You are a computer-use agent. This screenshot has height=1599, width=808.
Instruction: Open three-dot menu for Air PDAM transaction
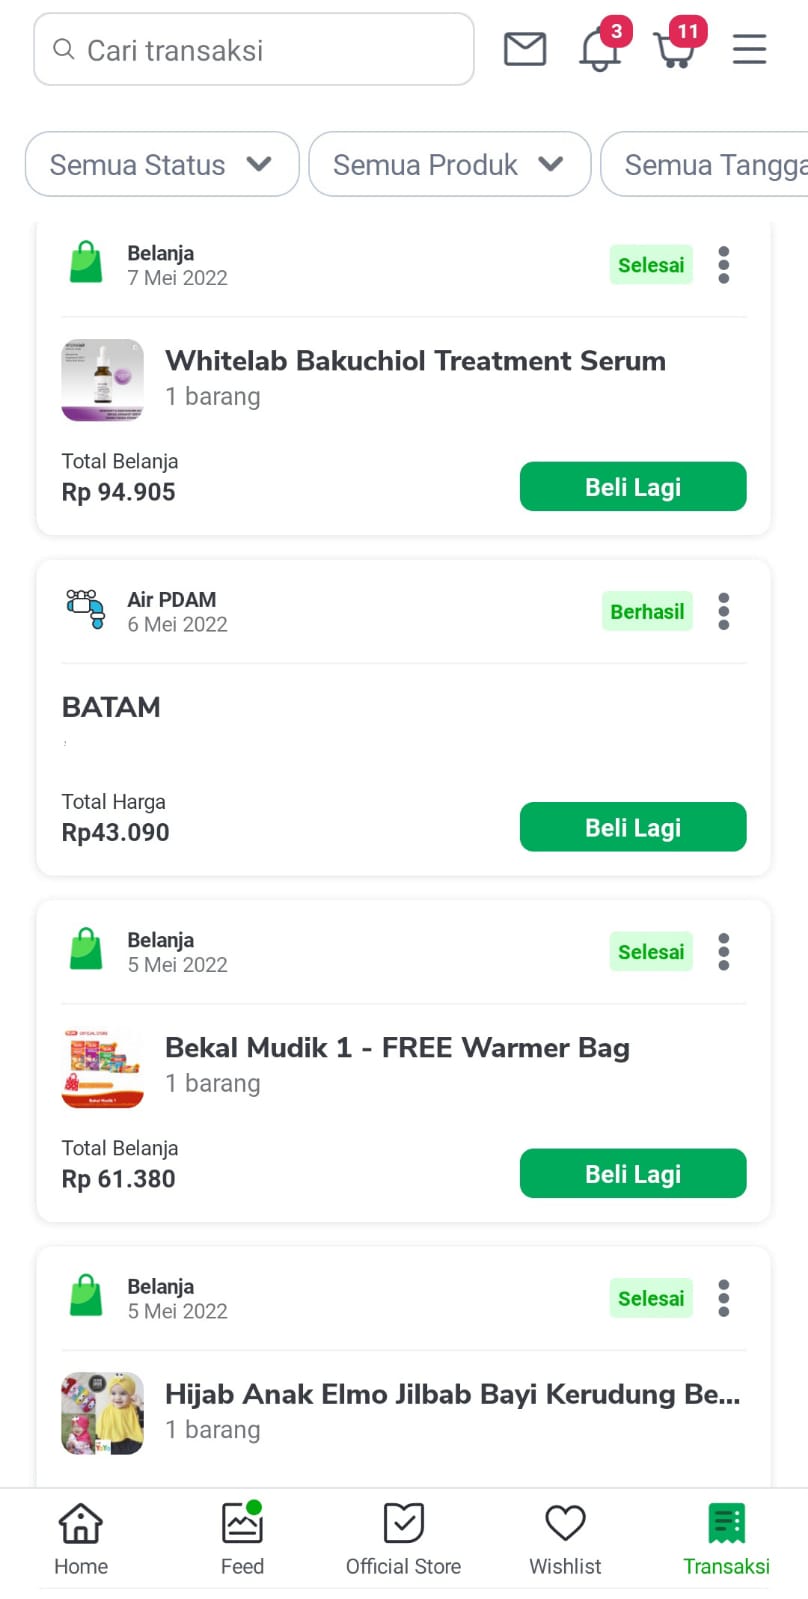click(724, 611)
